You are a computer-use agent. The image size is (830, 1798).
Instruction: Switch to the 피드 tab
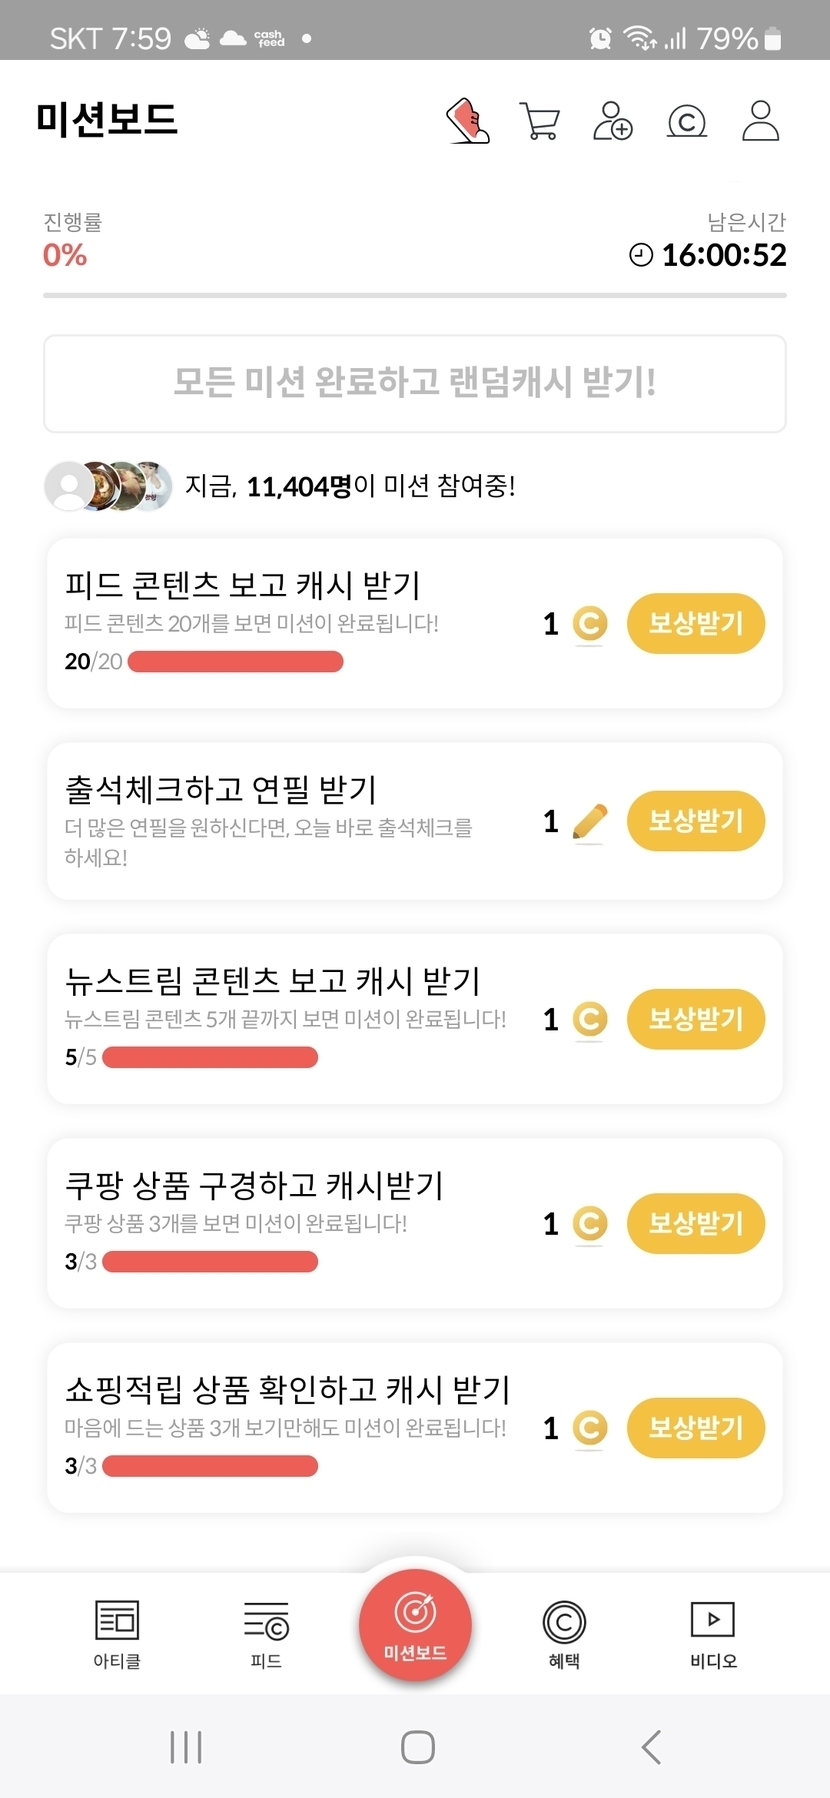click(x=266, y=1633)
